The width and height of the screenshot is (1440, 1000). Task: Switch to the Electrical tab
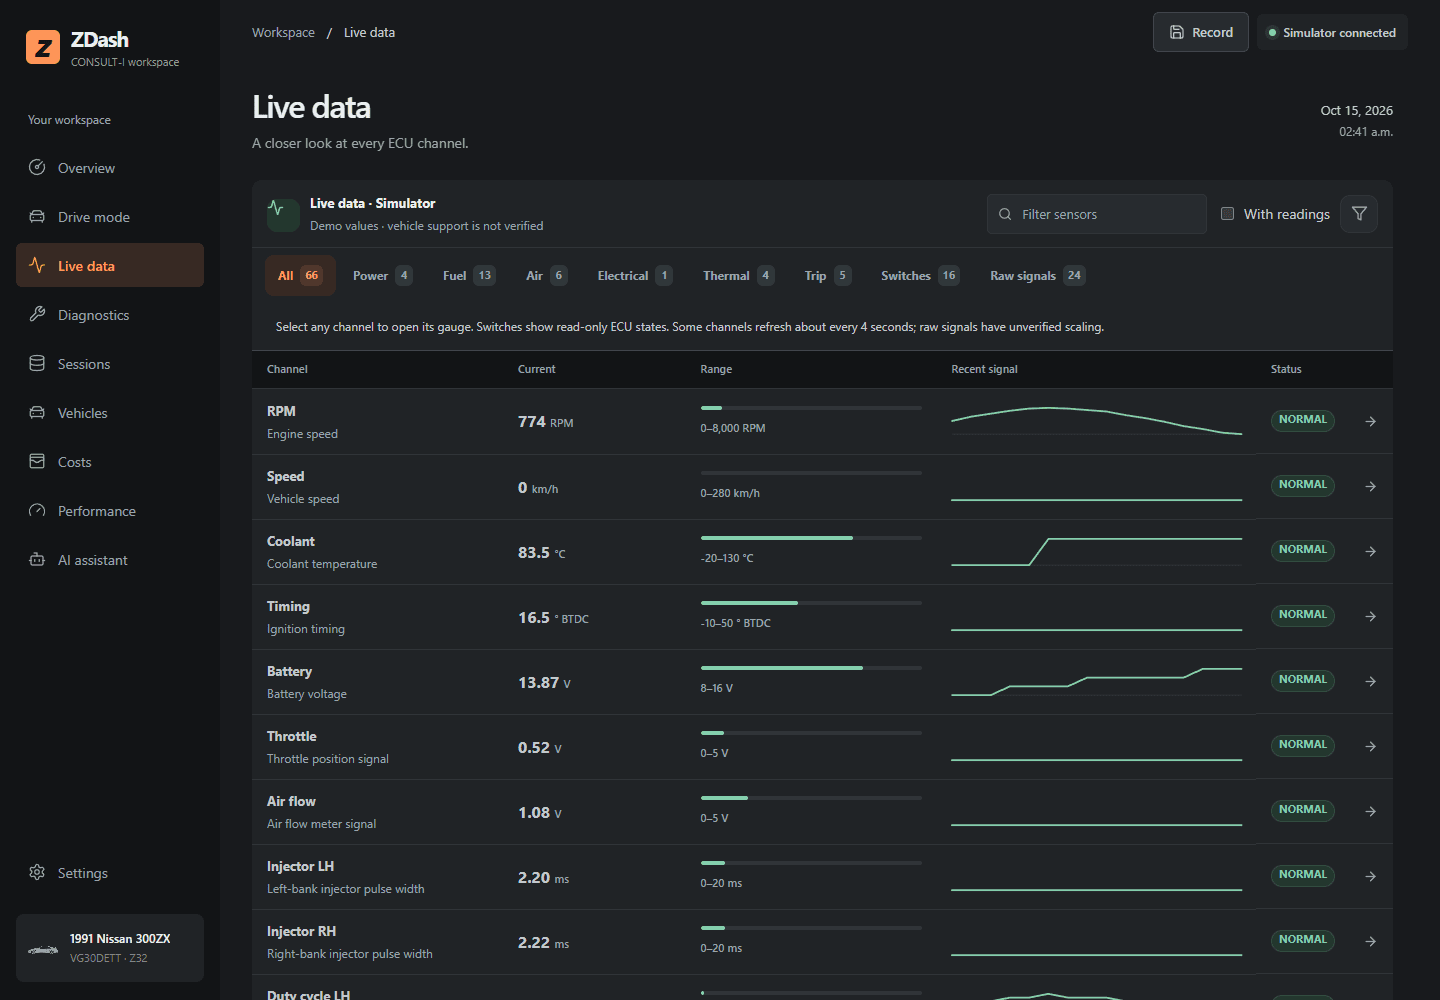(x=635, y=276)
